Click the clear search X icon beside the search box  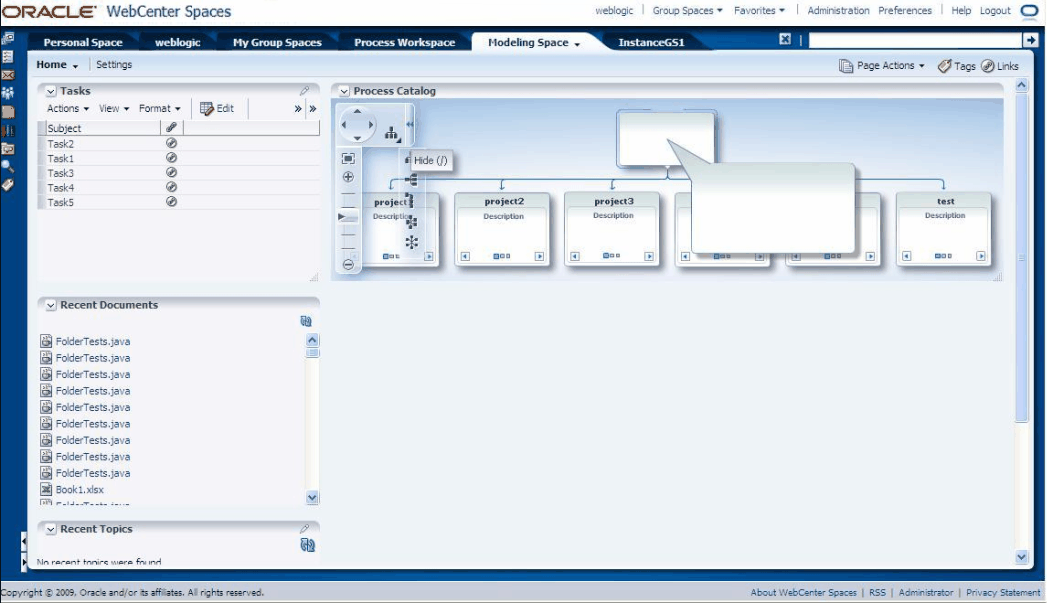point(785,39)
